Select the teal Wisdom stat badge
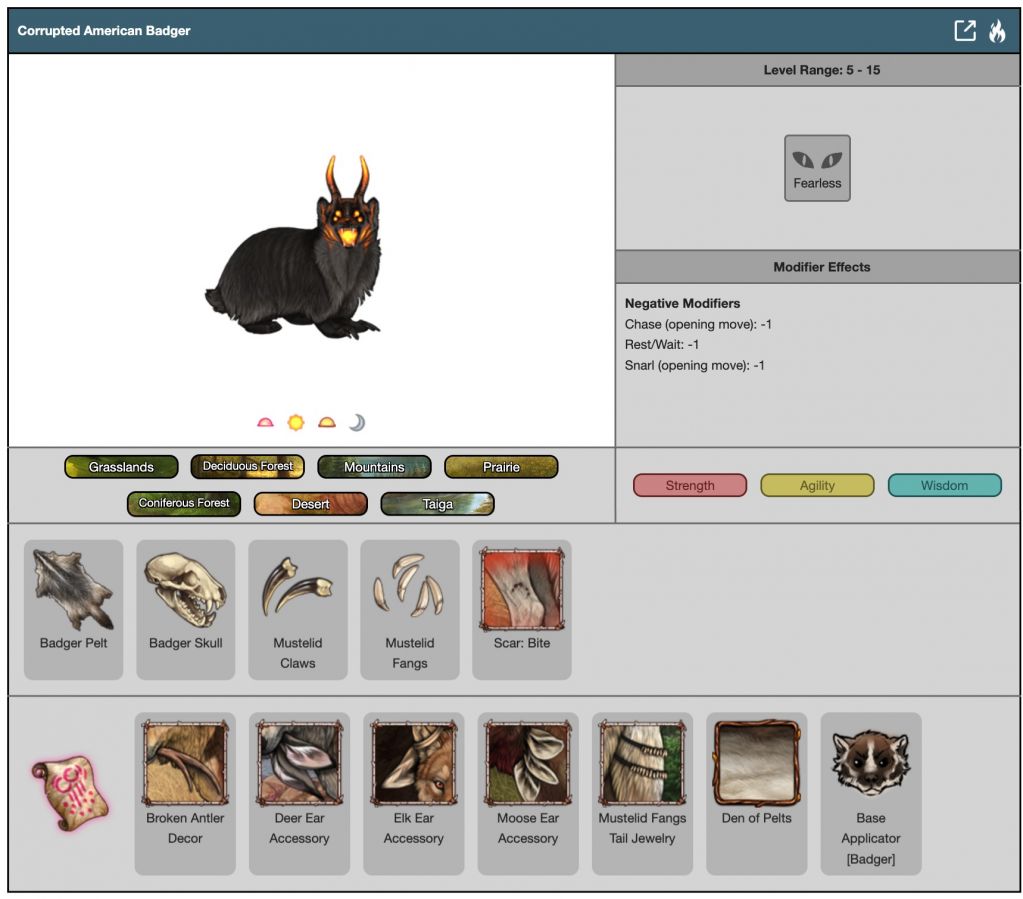 click(944, 486)
